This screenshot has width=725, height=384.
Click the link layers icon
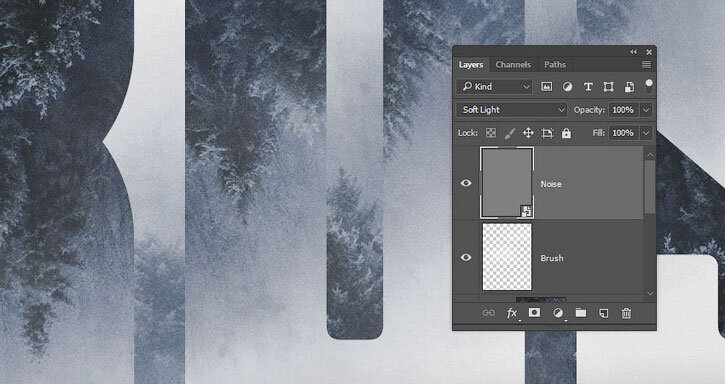point(488,313)
